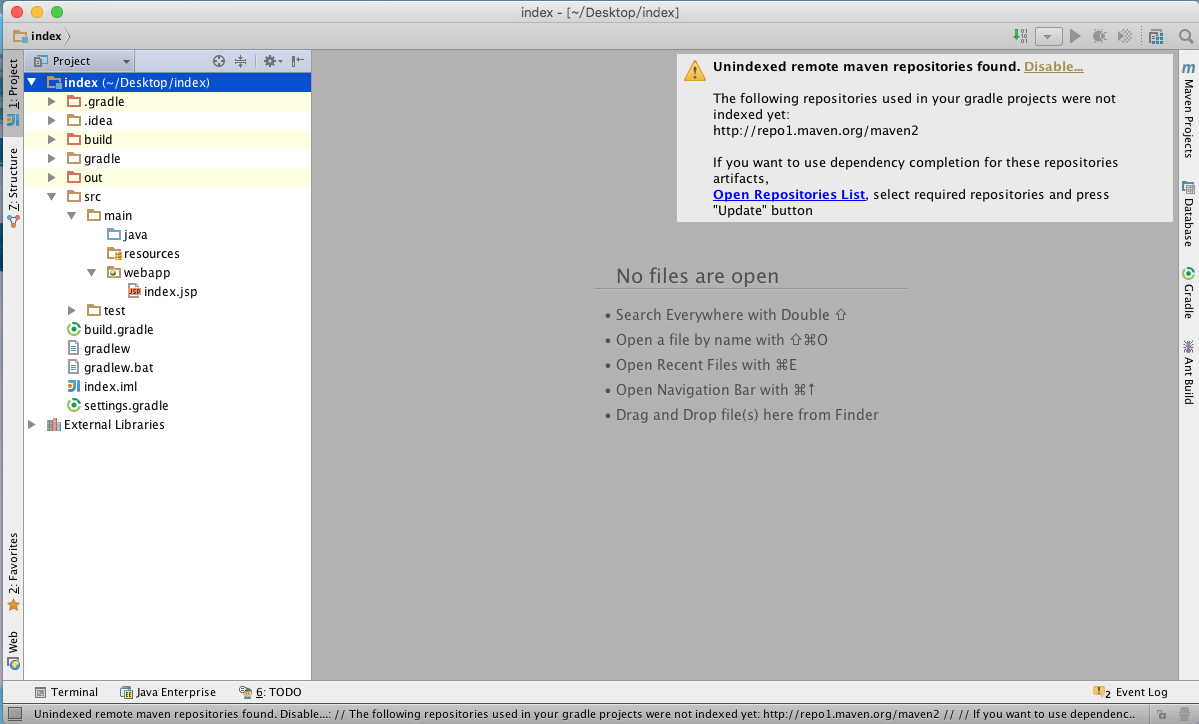Click the Make Project build icon

[x=1020, y=36]
